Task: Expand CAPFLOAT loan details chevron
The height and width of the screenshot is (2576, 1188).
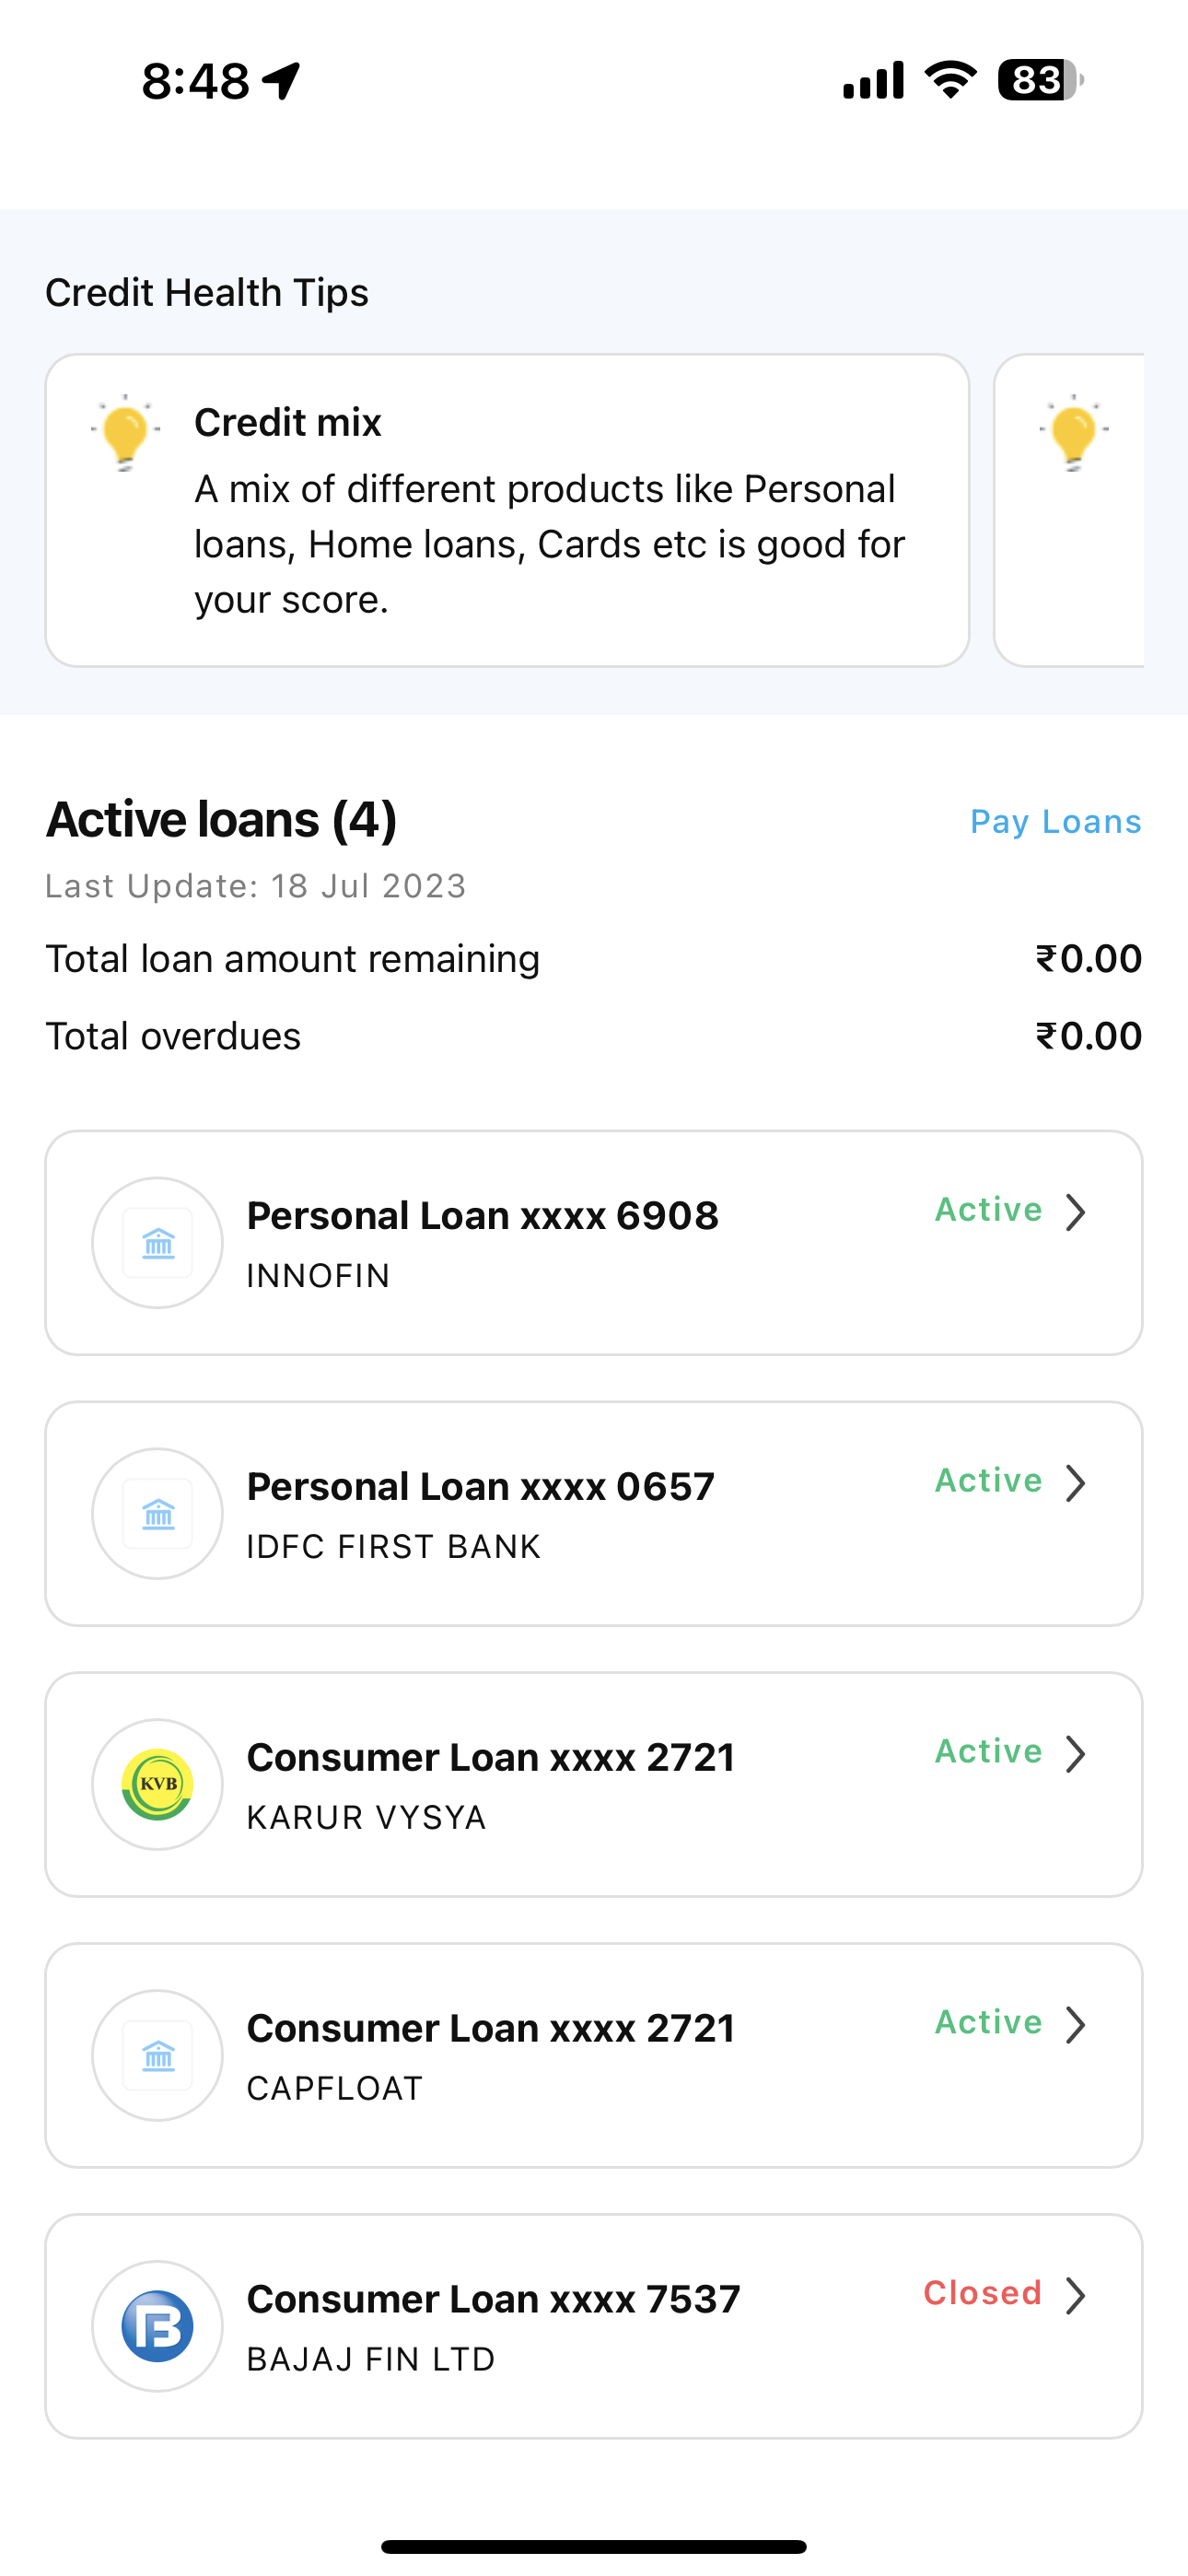Action: (x=1076, y=2025)
